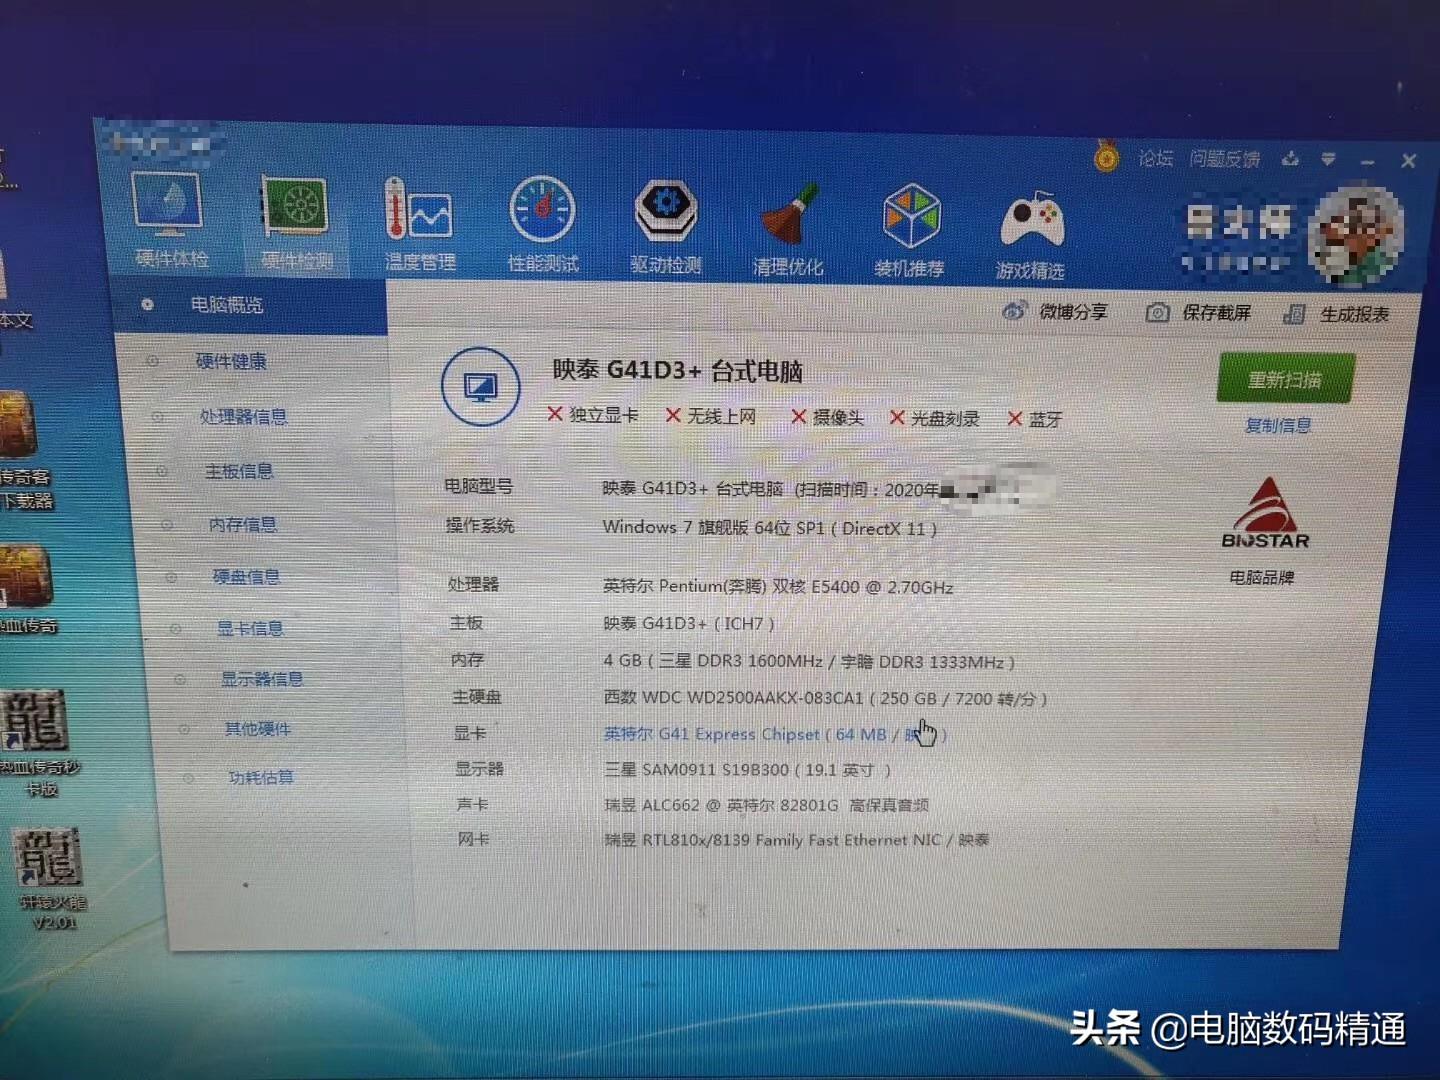Select 显示器信息 in sidebar
Viewport: 1440px width, 1080px height.
tap(262, 678)
